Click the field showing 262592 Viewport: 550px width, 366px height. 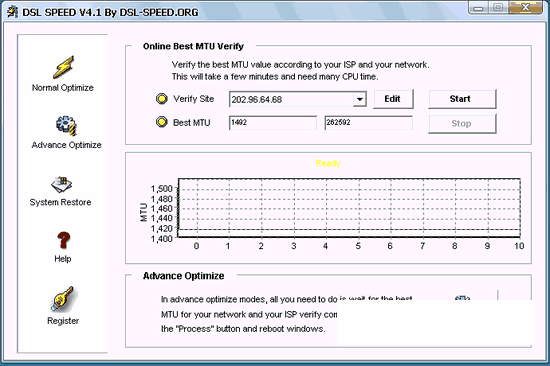(x=368, y=123)
